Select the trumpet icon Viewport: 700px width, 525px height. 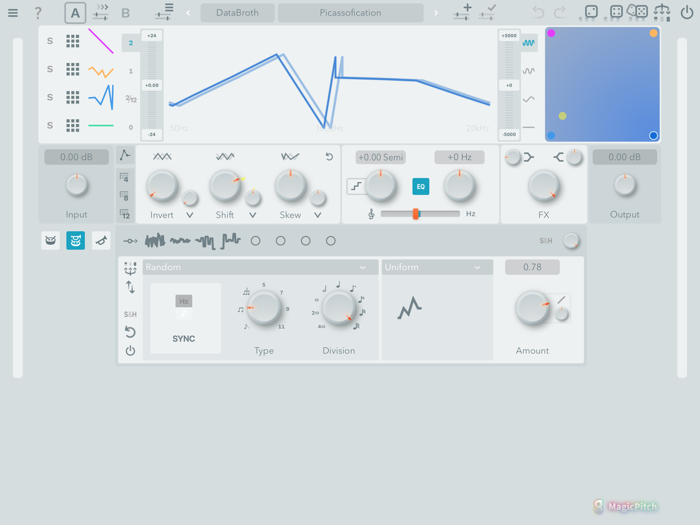click(x=101, y=241)
